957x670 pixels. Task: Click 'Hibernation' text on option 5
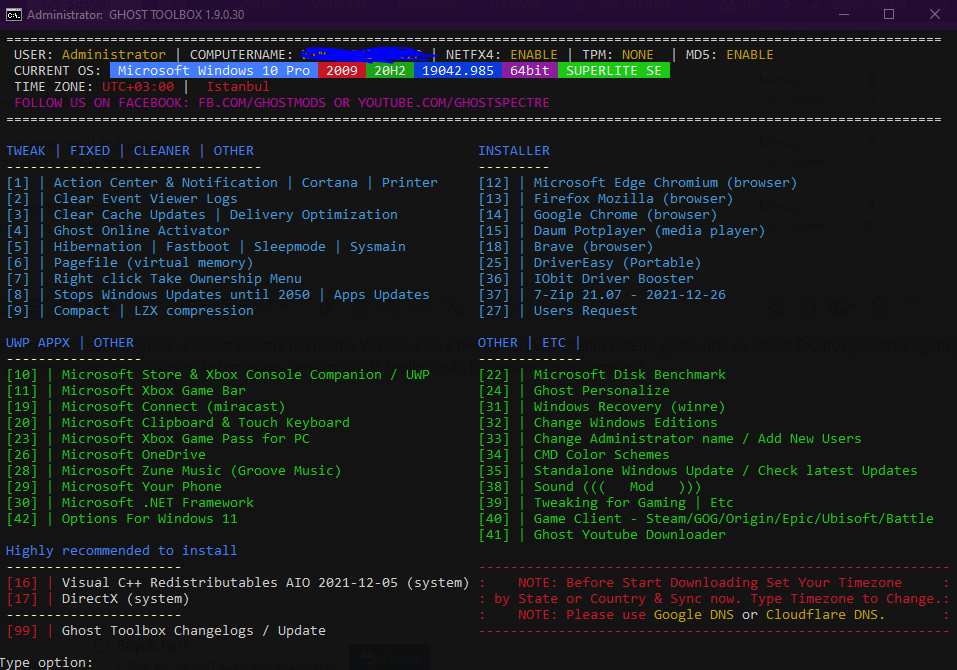98,247
